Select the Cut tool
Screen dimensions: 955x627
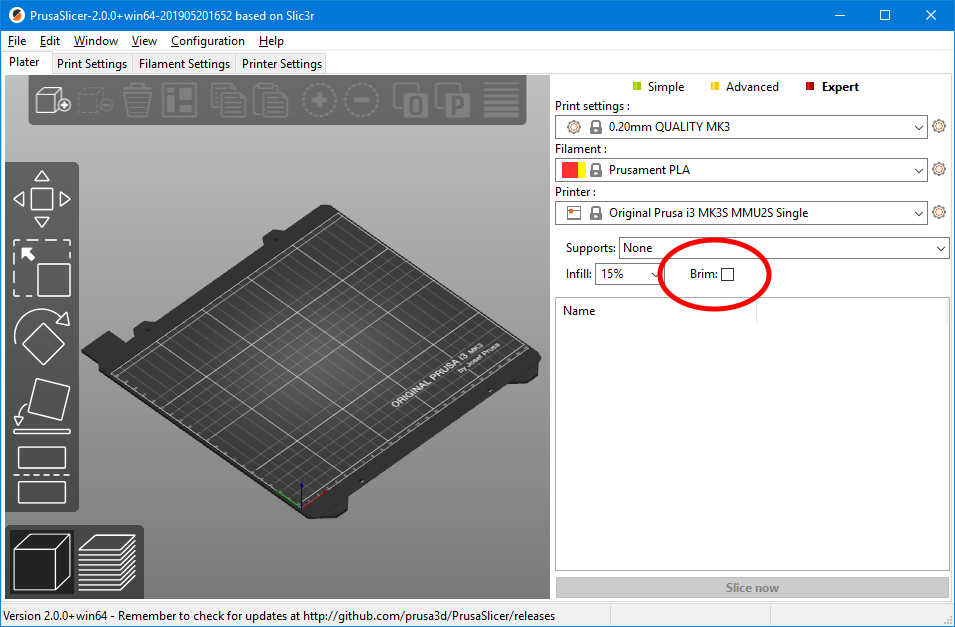point(42,475)
